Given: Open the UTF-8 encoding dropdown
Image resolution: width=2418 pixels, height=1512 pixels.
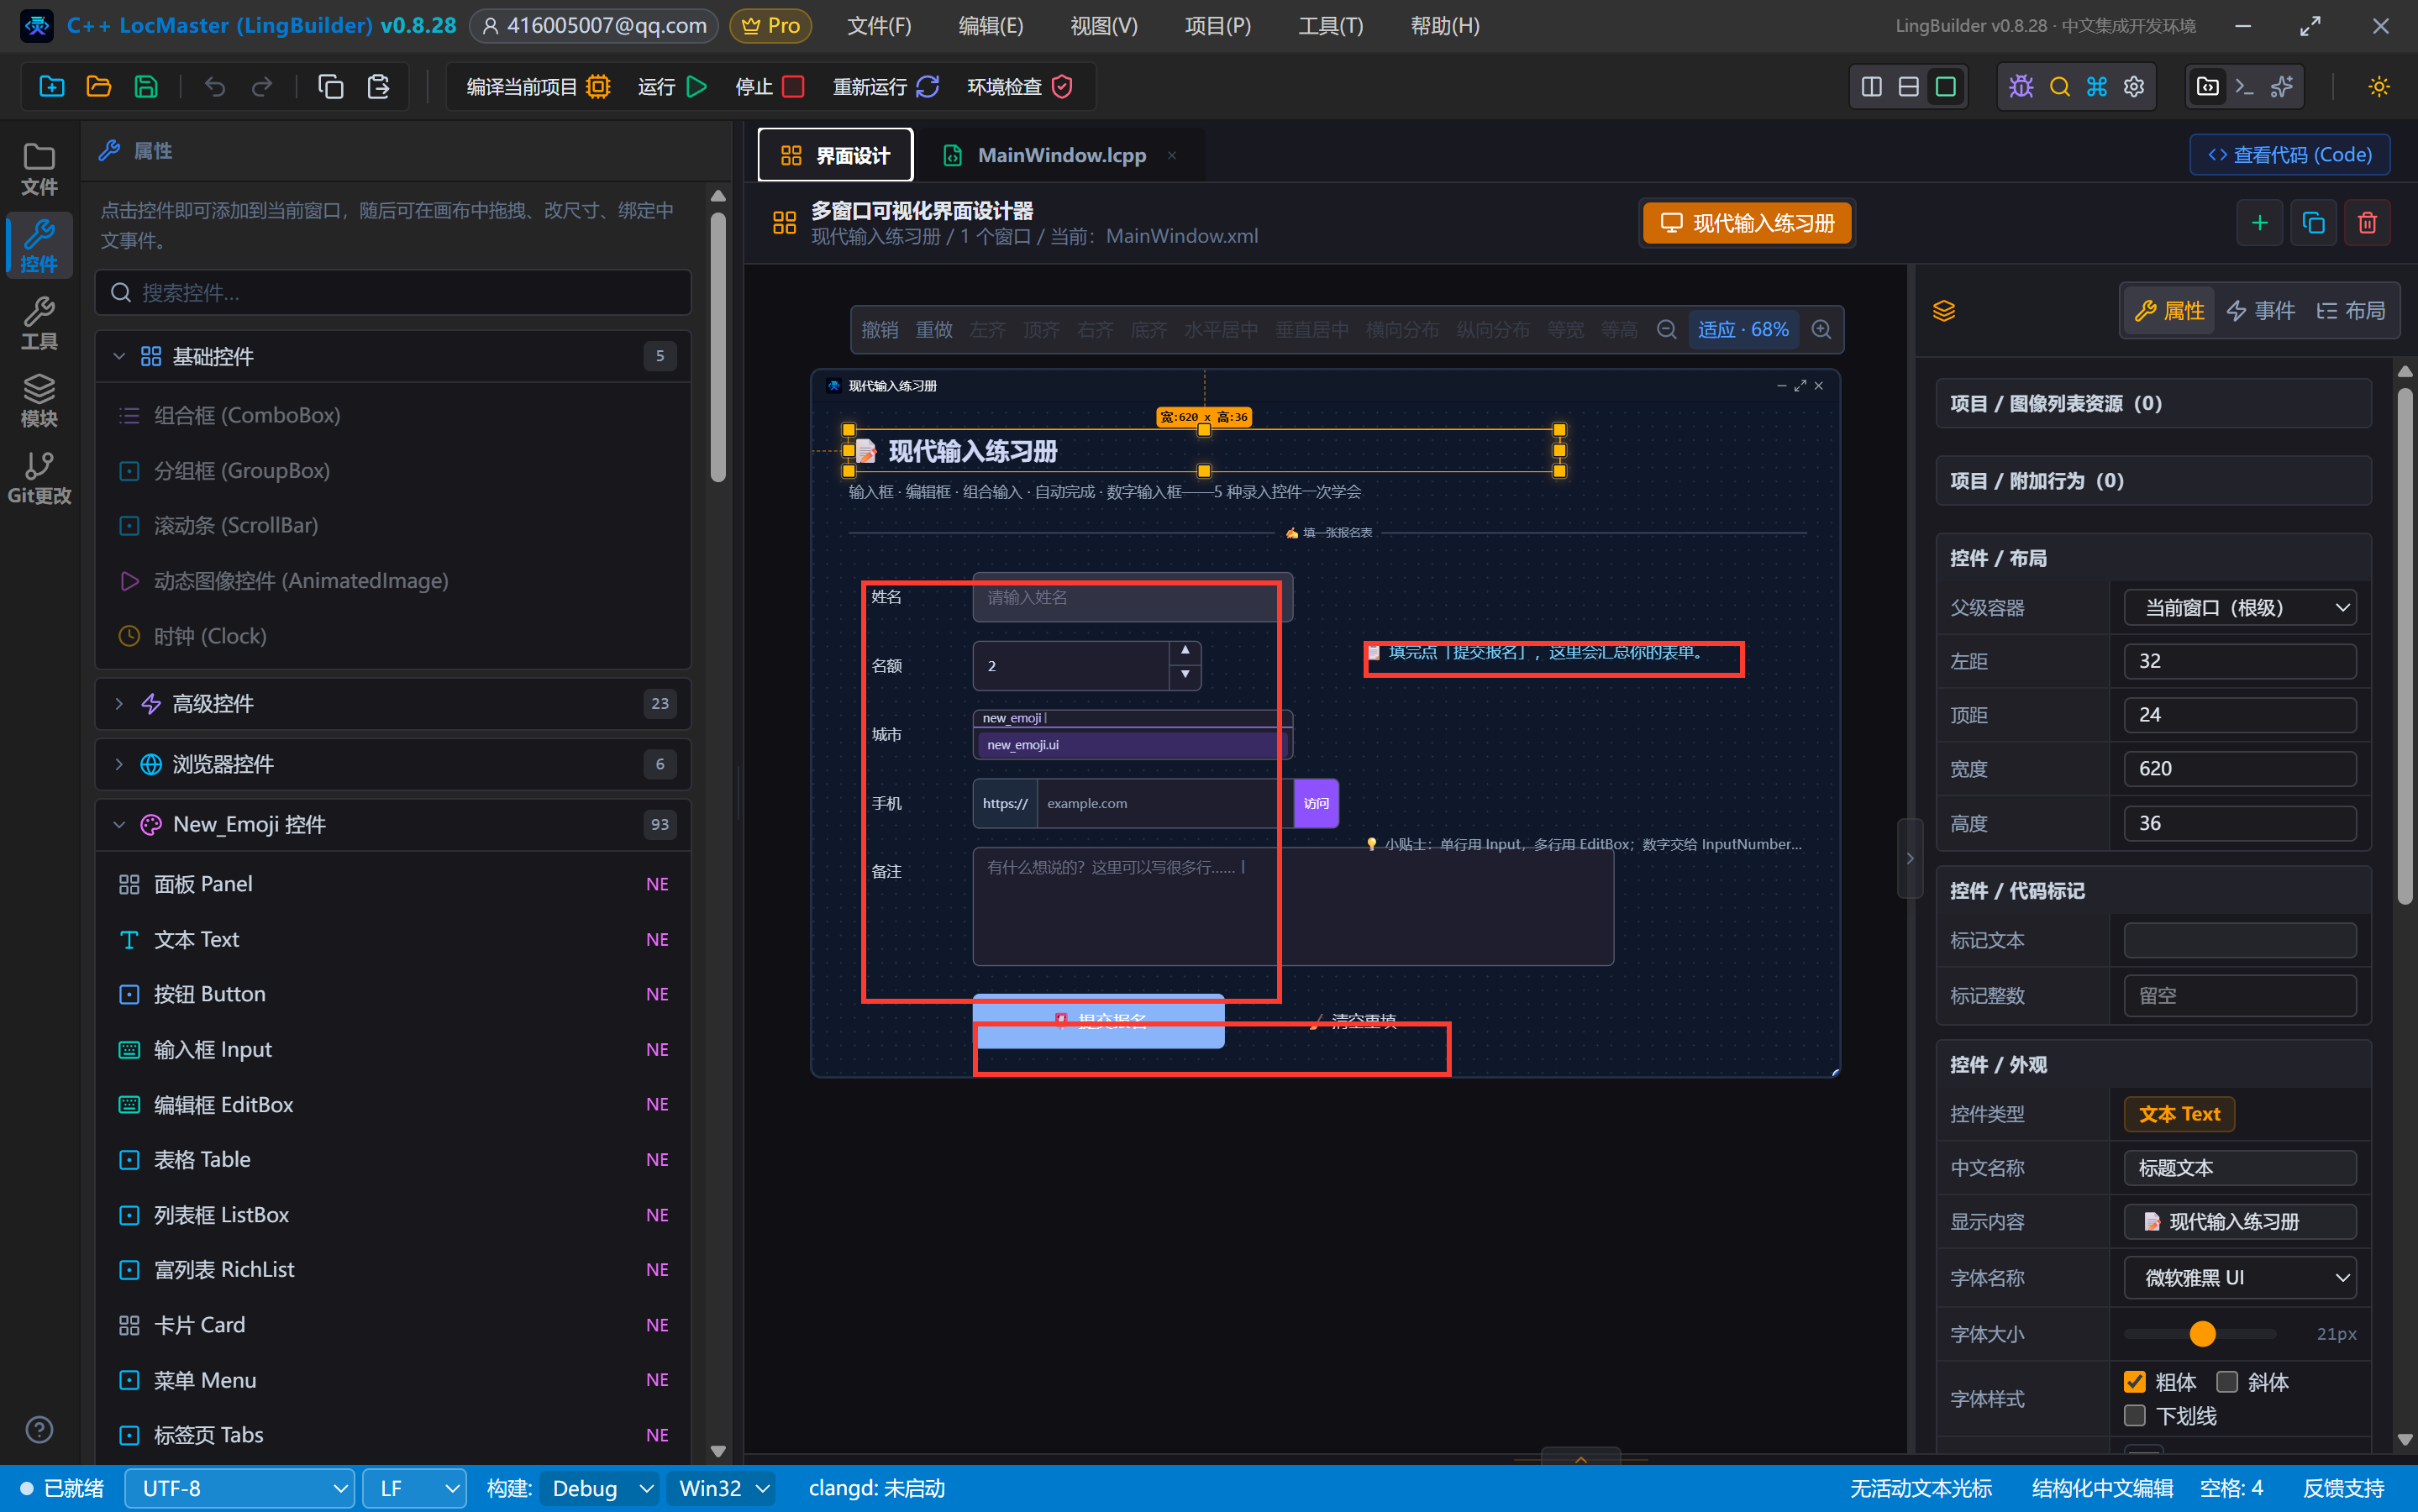Looking at the screenshot, I should (x=239, y=1489).
